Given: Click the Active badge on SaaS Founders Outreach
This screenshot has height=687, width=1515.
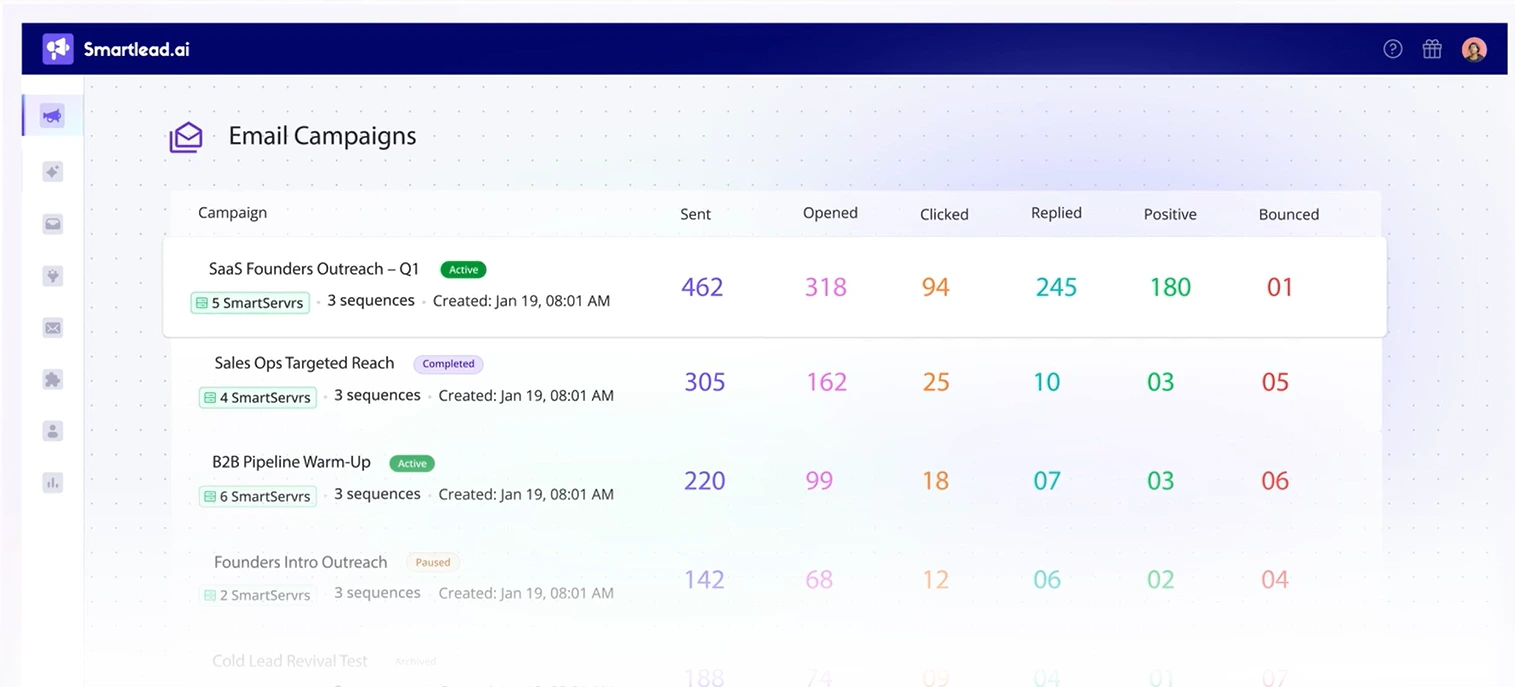Looking at the screenshot, I should (463, 270).
